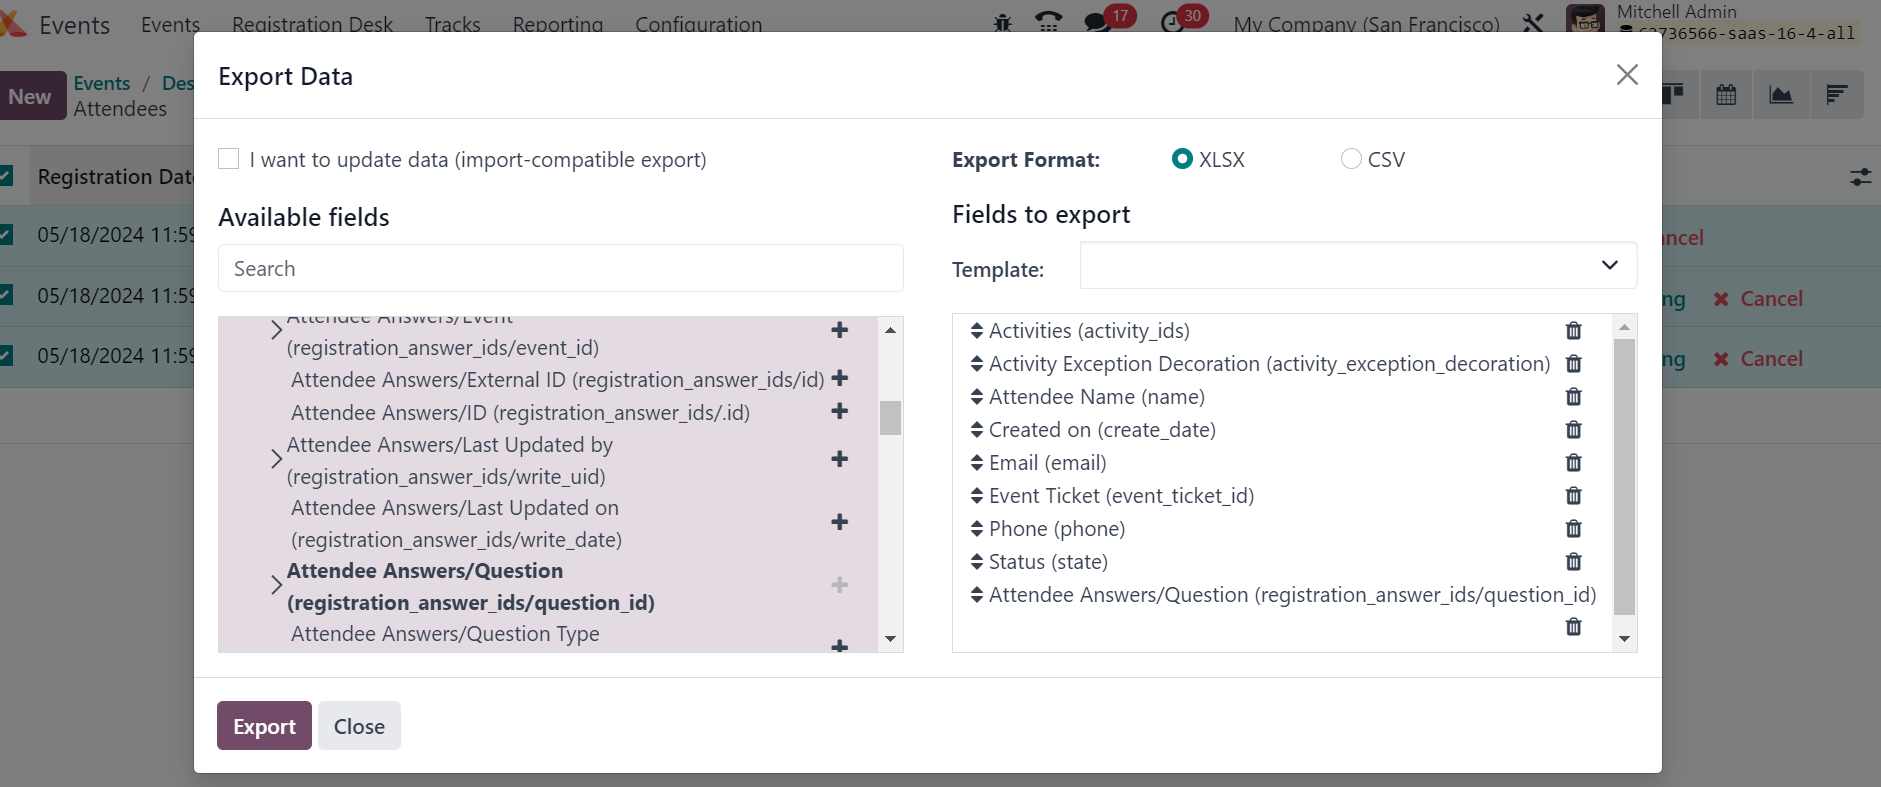Select XLSX export format
1881x787 pixels.
point(1182,159)
